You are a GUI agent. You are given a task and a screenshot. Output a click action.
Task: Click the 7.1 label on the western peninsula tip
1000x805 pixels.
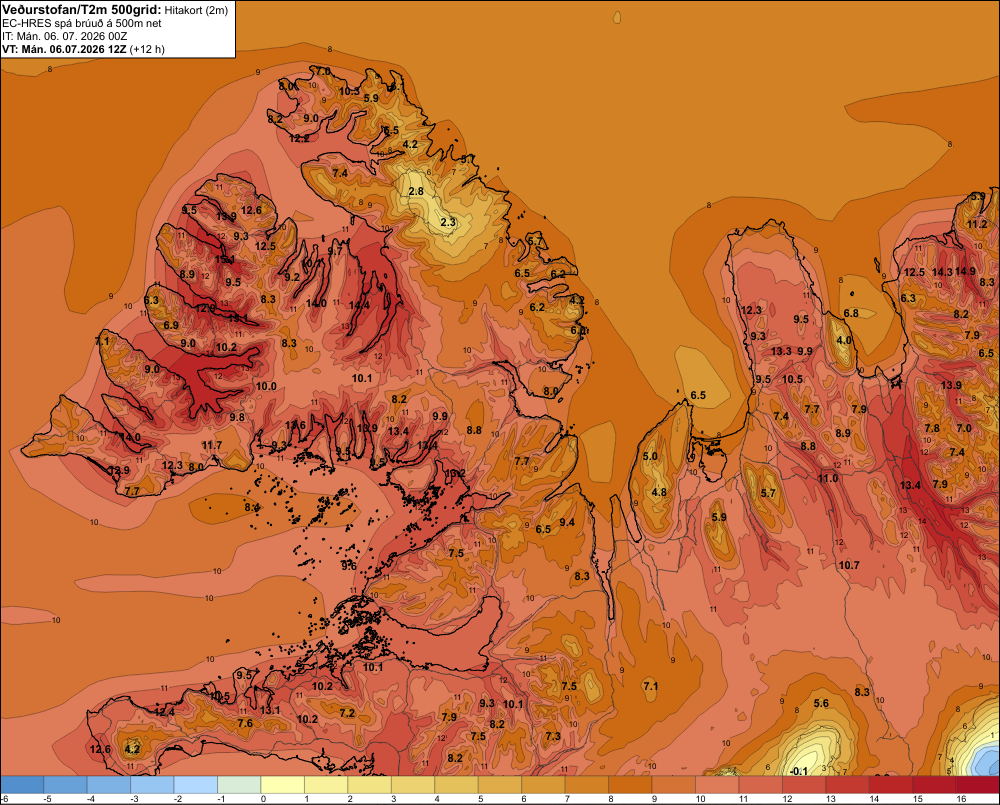(x=102, y=341)
